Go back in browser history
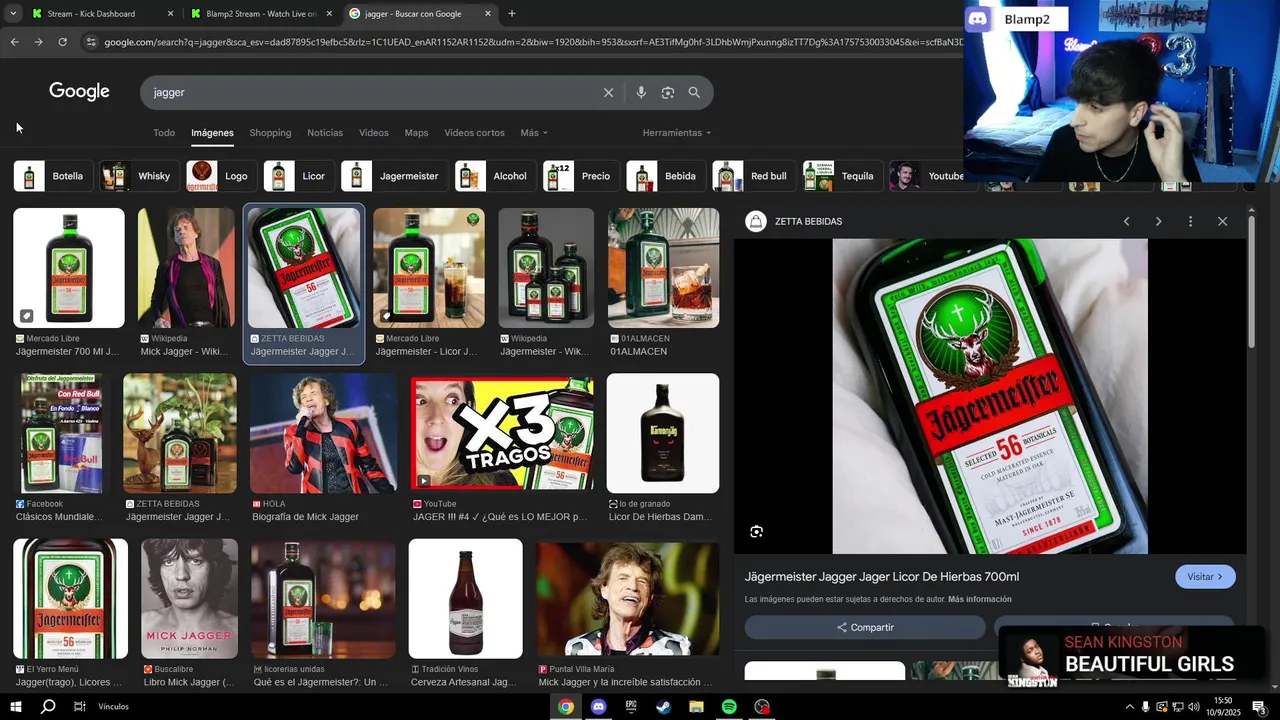This screenshot has height=720, width=1280. click(14, 42)
